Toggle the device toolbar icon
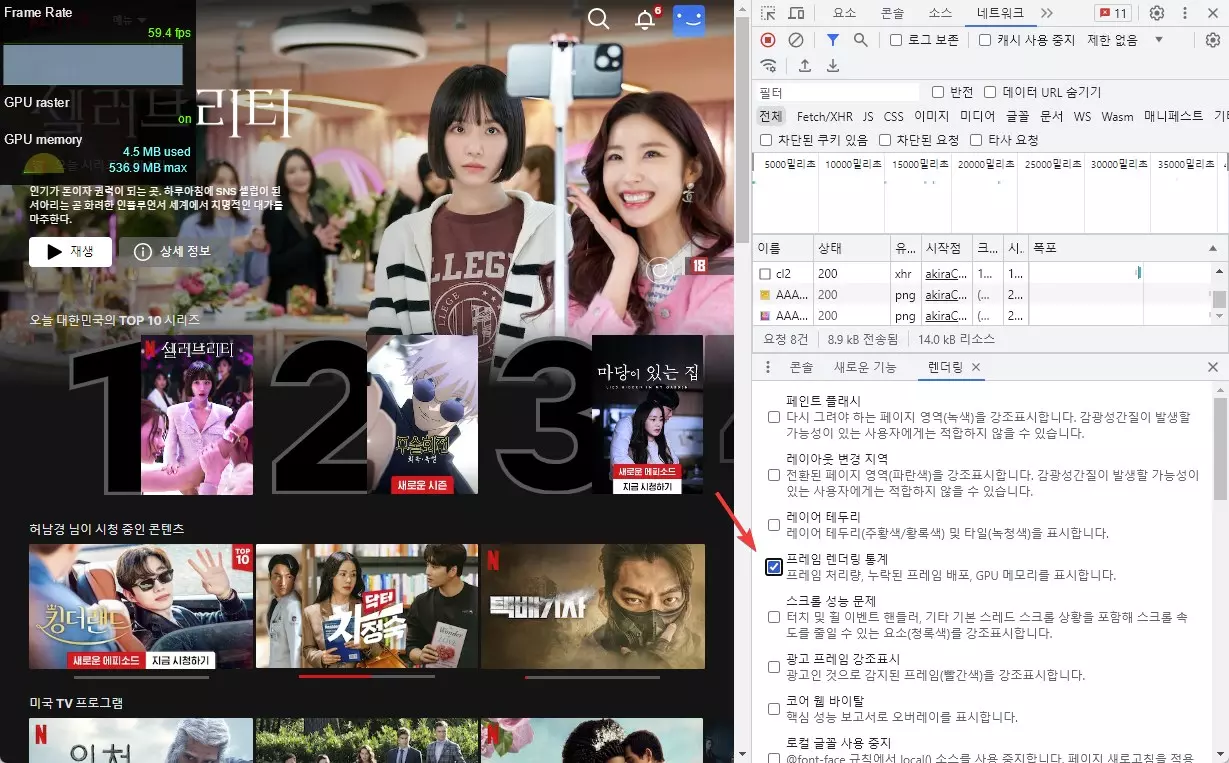Image resolution: width=1229 pixels, height=763 pixels. pos(796,13)
